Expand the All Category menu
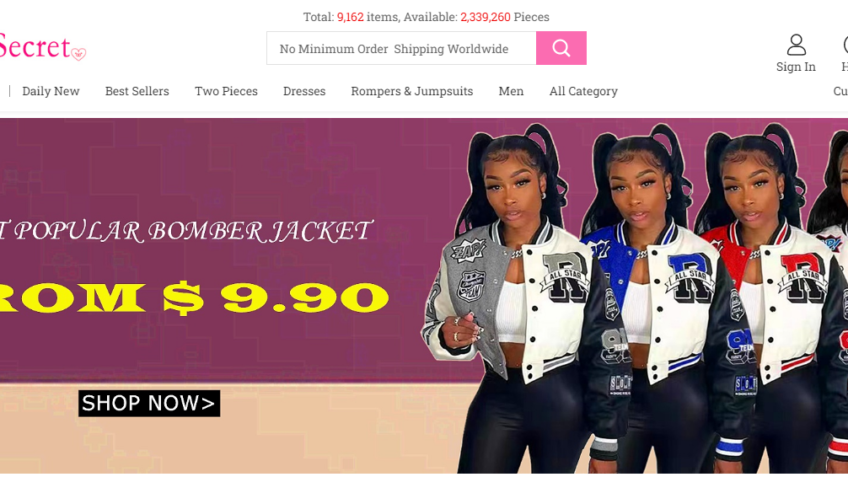 point(584,91)
